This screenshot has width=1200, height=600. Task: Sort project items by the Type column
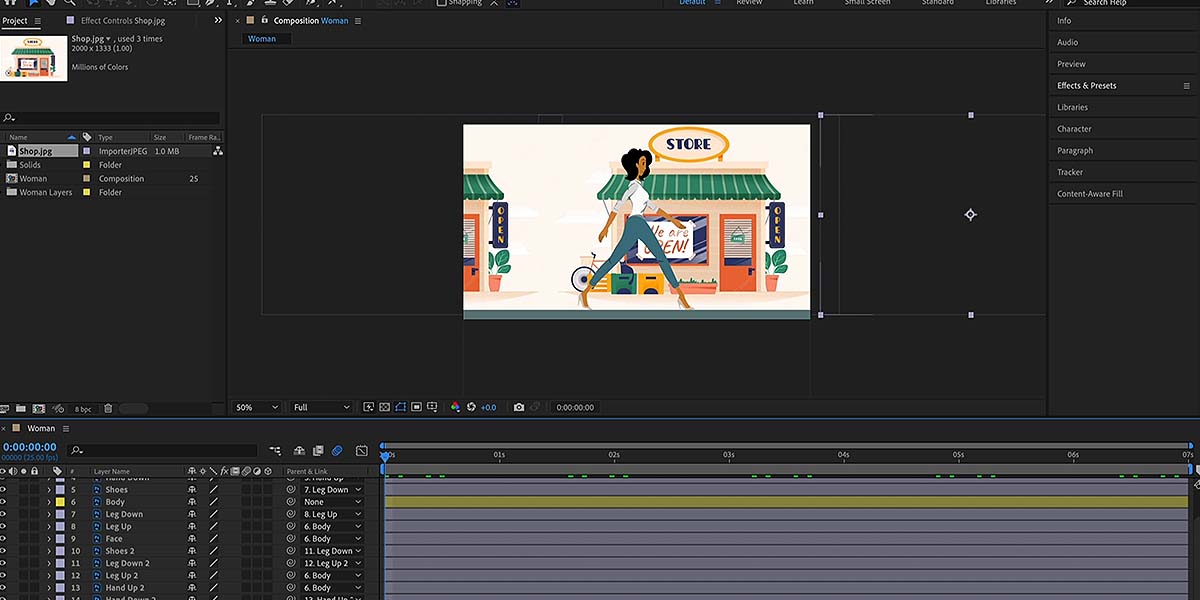pyautogui.click(x=105, y=137)
